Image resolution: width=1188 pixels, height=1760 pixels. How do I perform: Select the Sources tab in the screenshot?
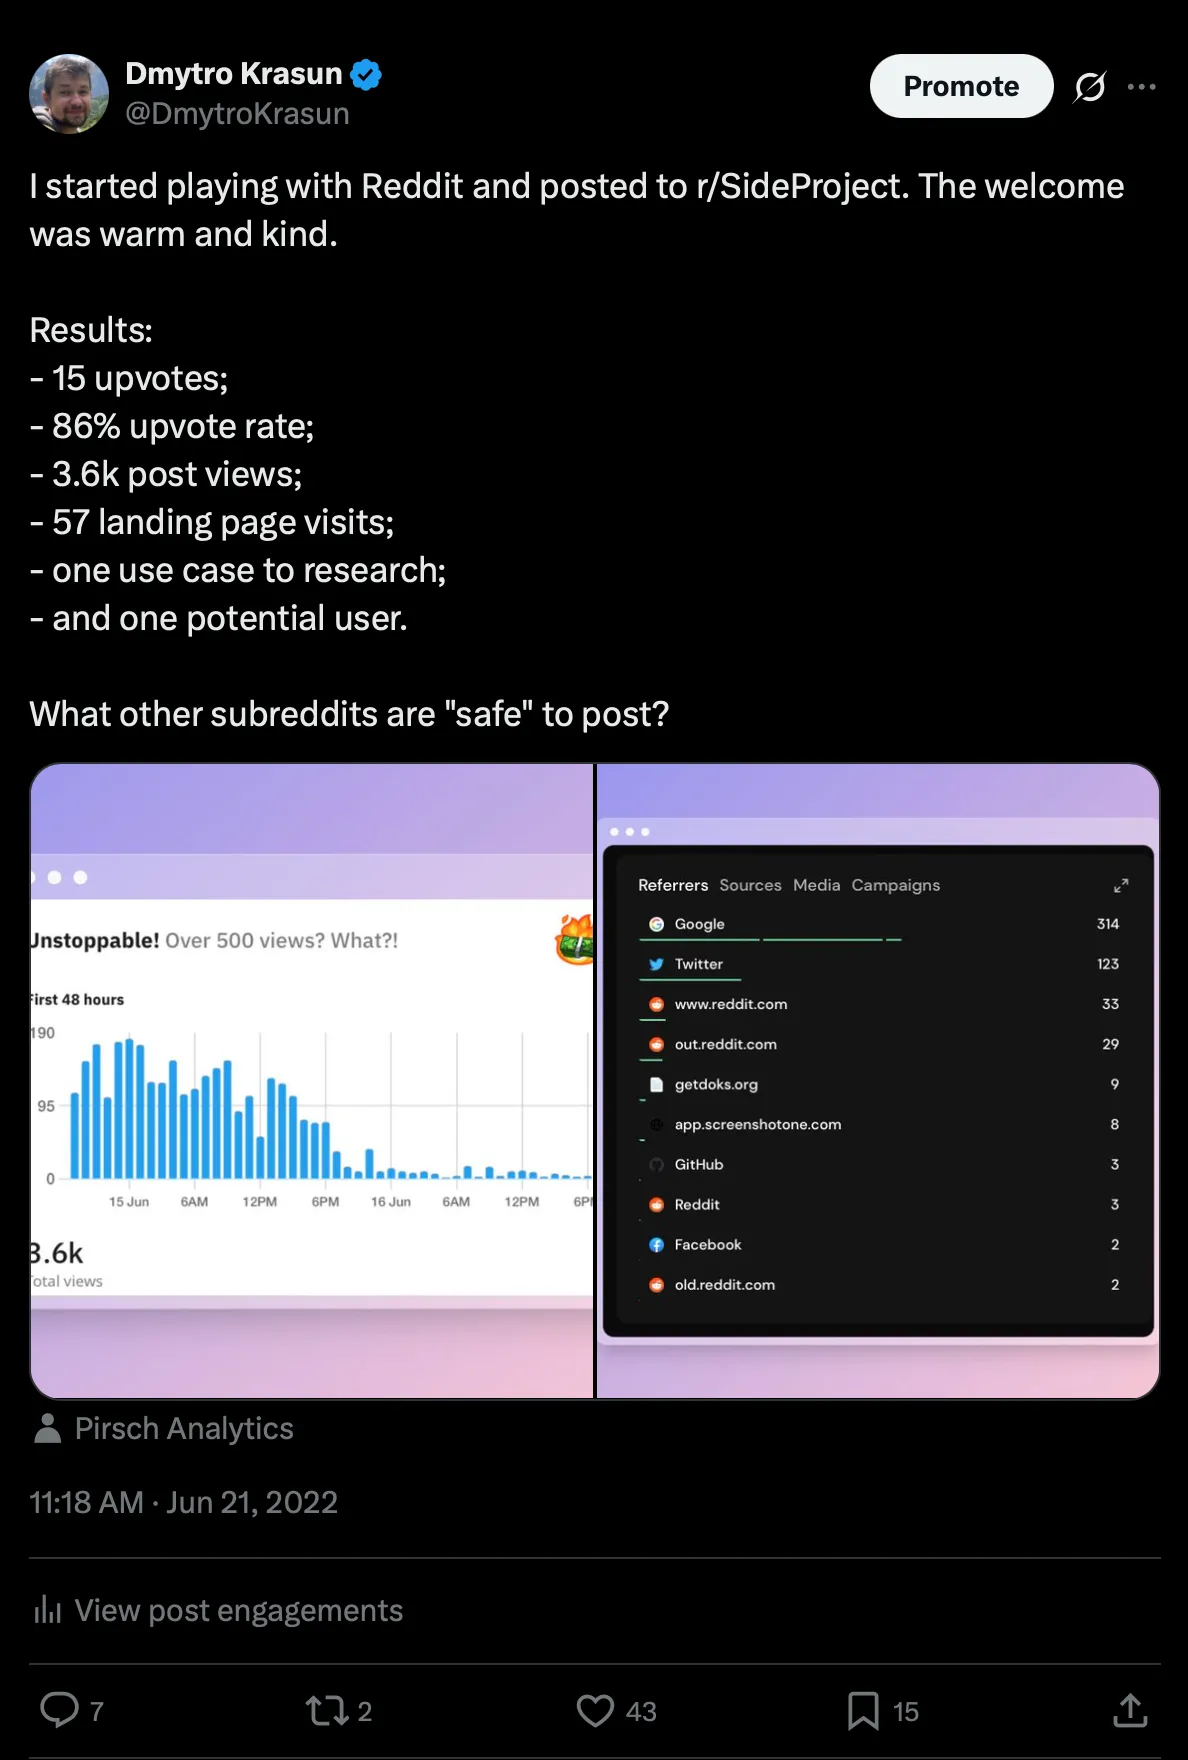(750, 885)
